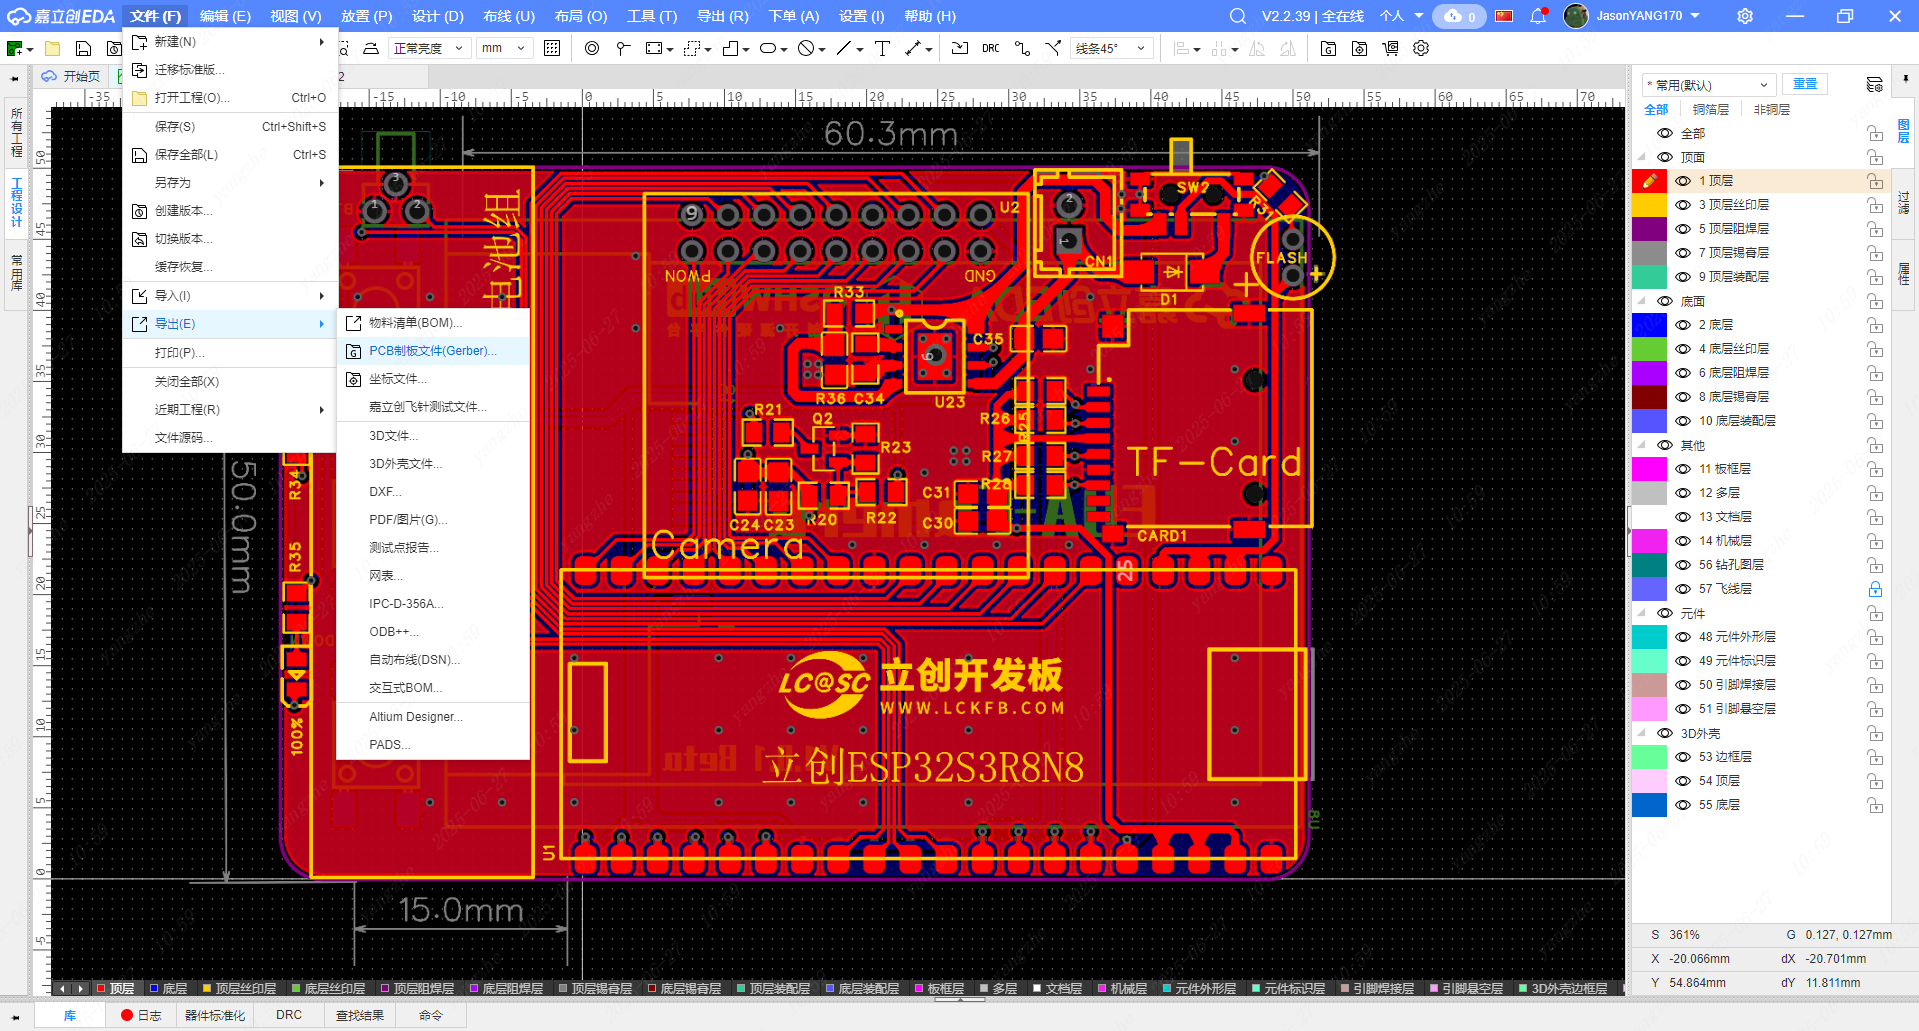
Task: Toggle visibility of 2 底层 layer
Action: tap(1683, 325)
